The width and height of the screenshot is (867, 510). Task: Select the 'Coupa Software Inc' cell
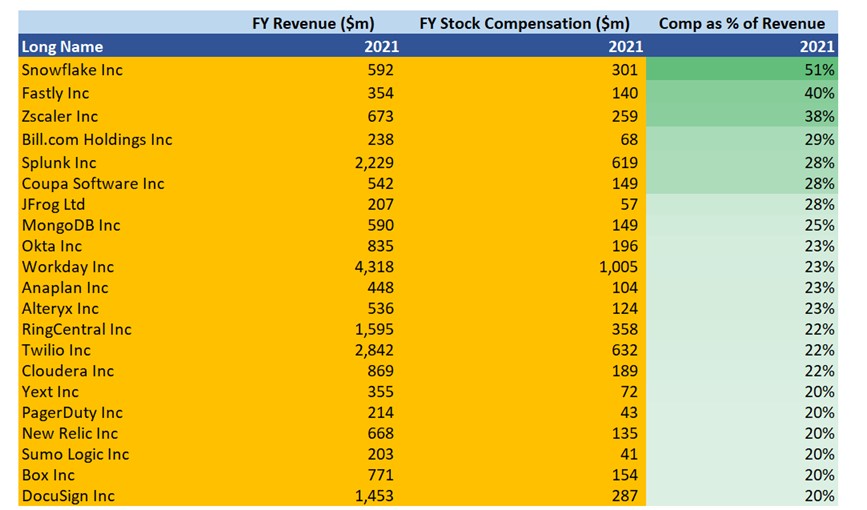pos(93,184)
